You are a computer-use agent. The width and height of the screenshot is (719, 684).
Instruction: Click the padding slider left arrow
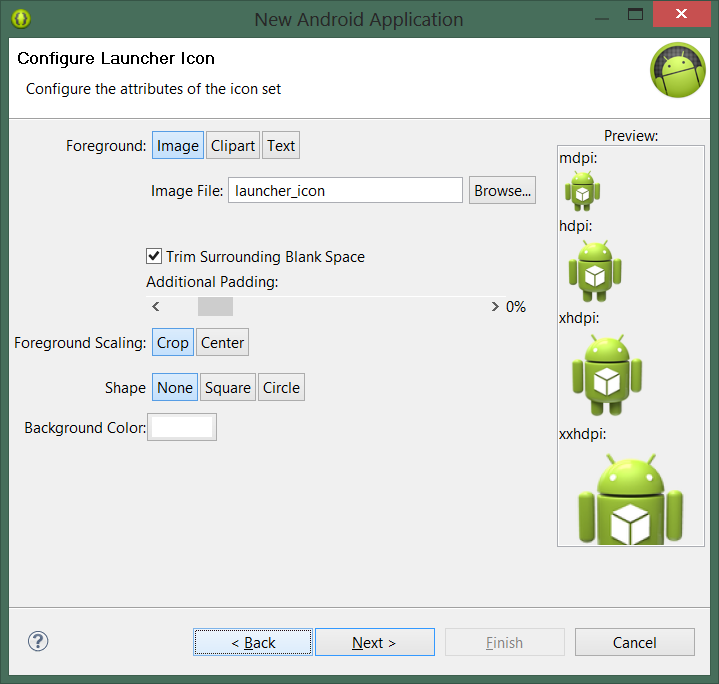point(156,306)
